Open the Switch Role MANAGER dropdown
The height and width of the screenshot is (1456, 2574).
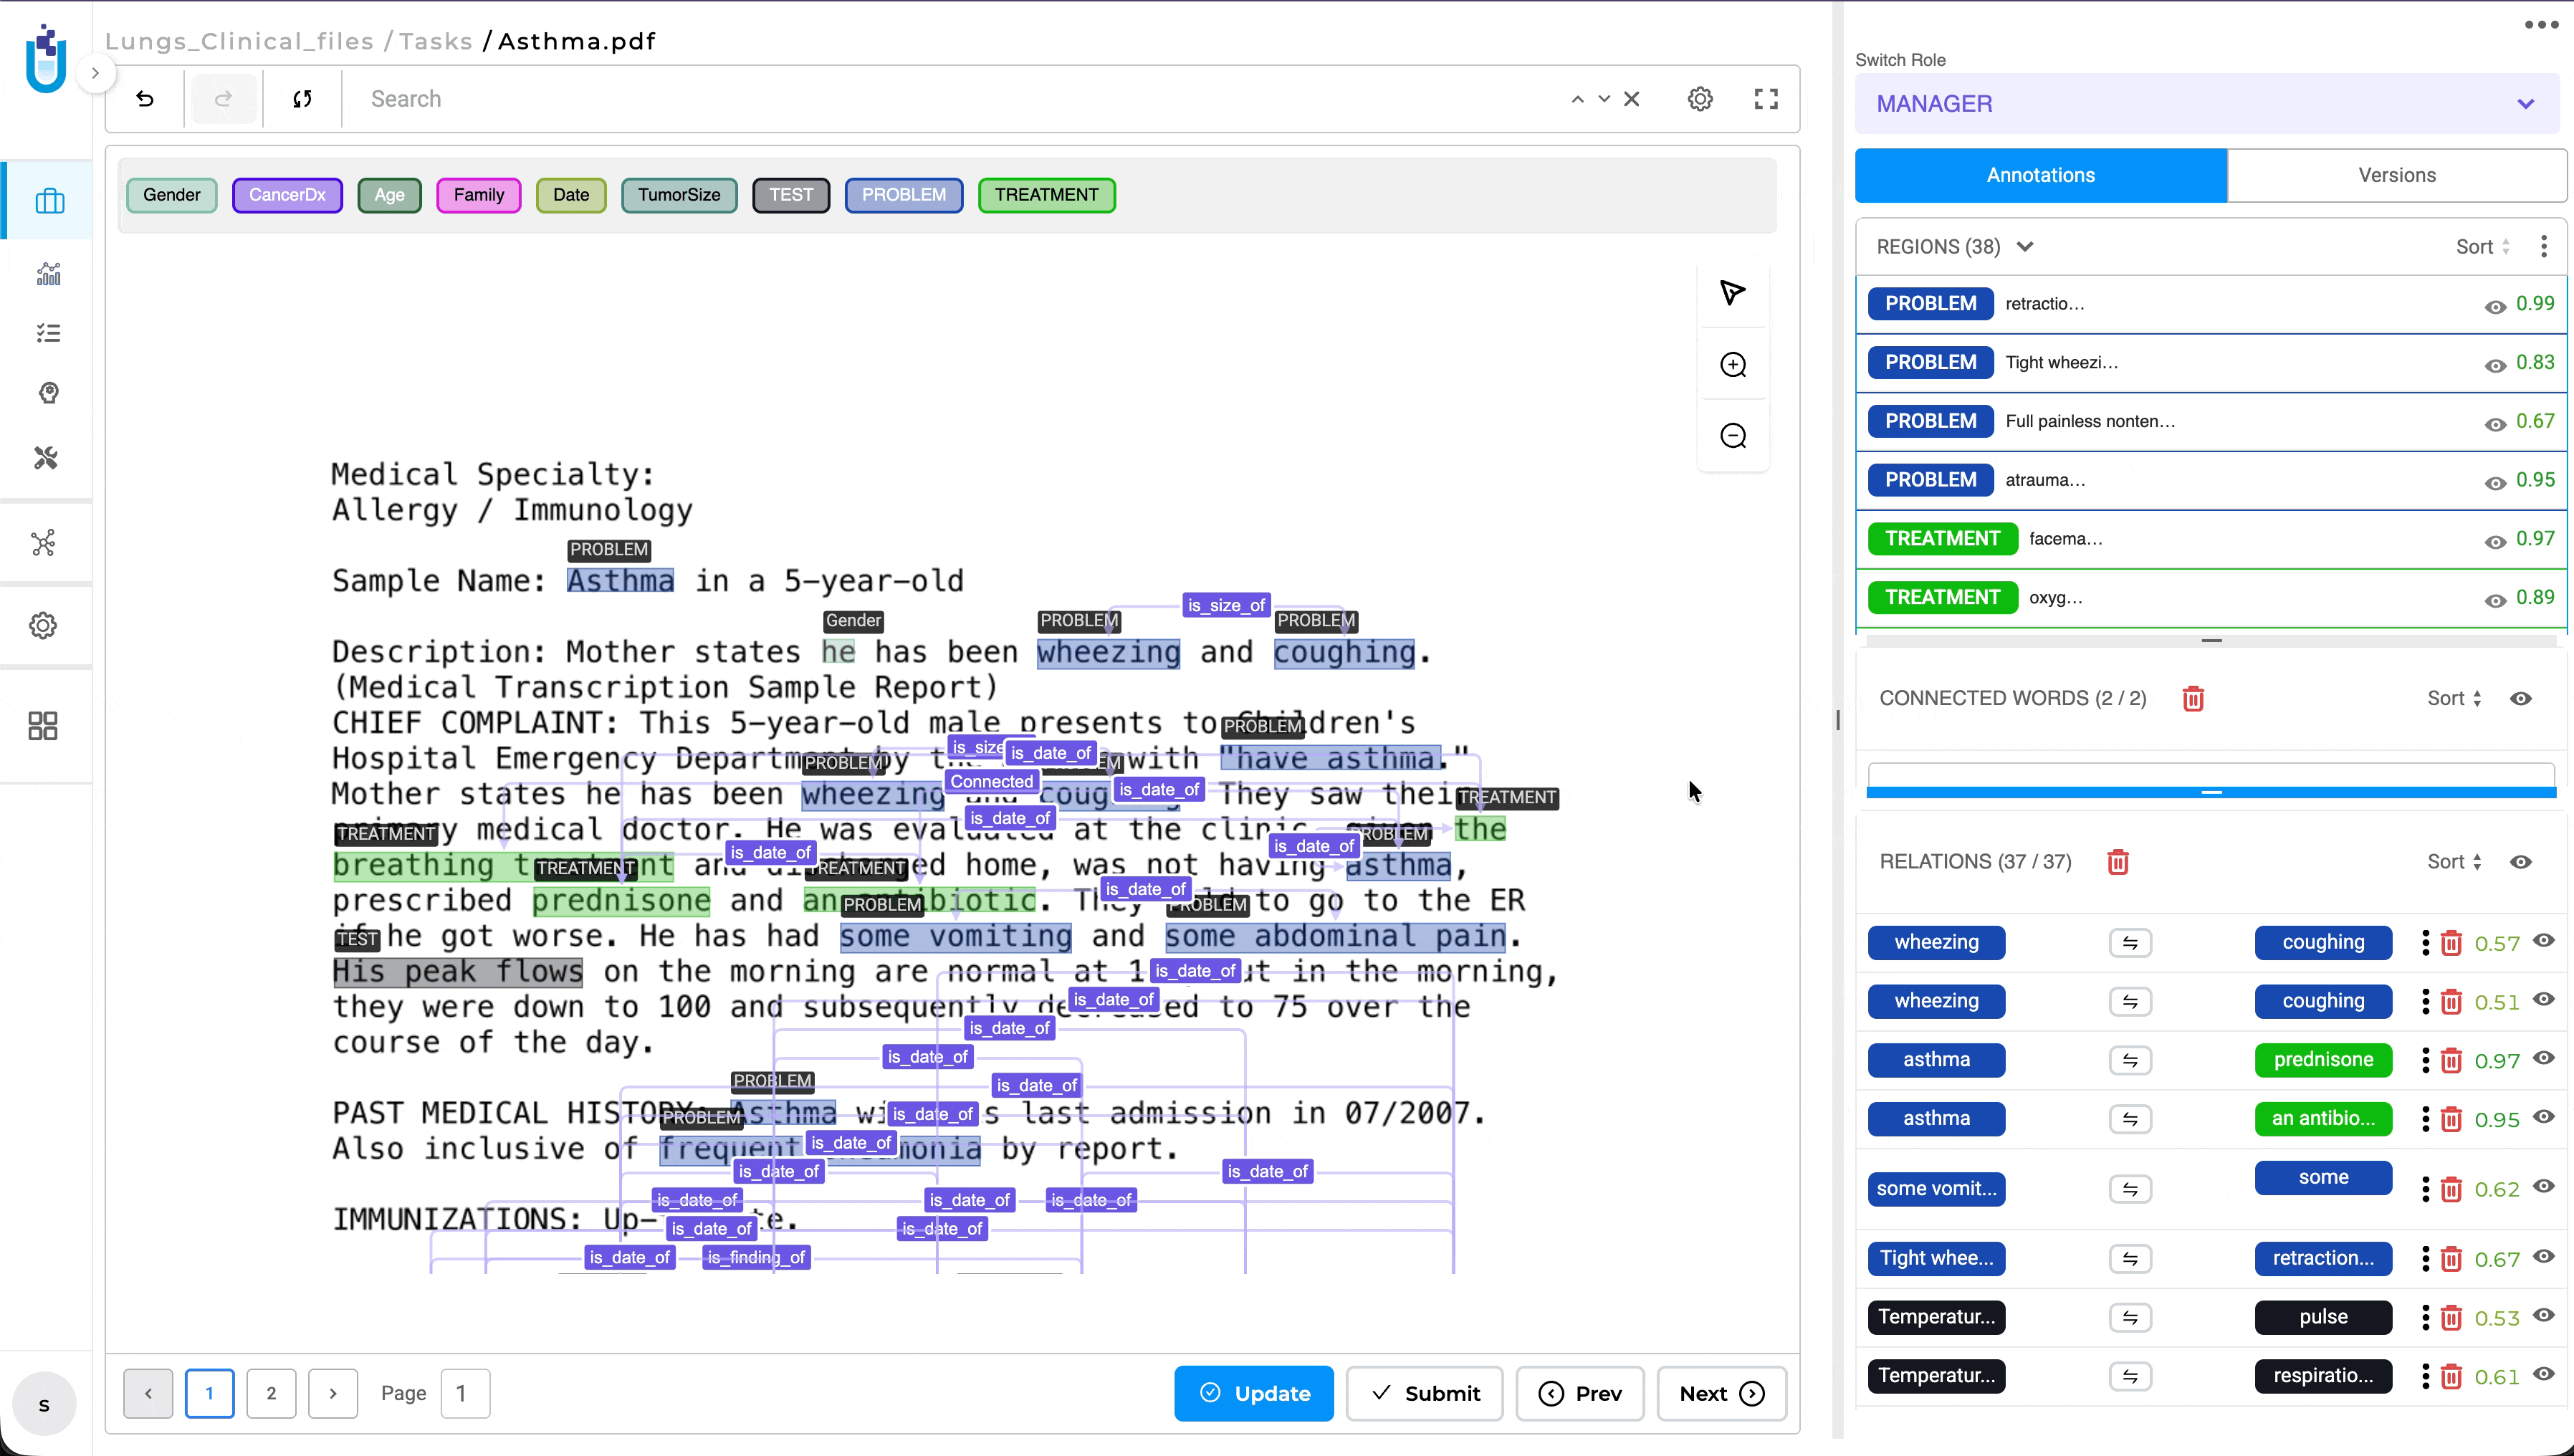pos(2206,103)
